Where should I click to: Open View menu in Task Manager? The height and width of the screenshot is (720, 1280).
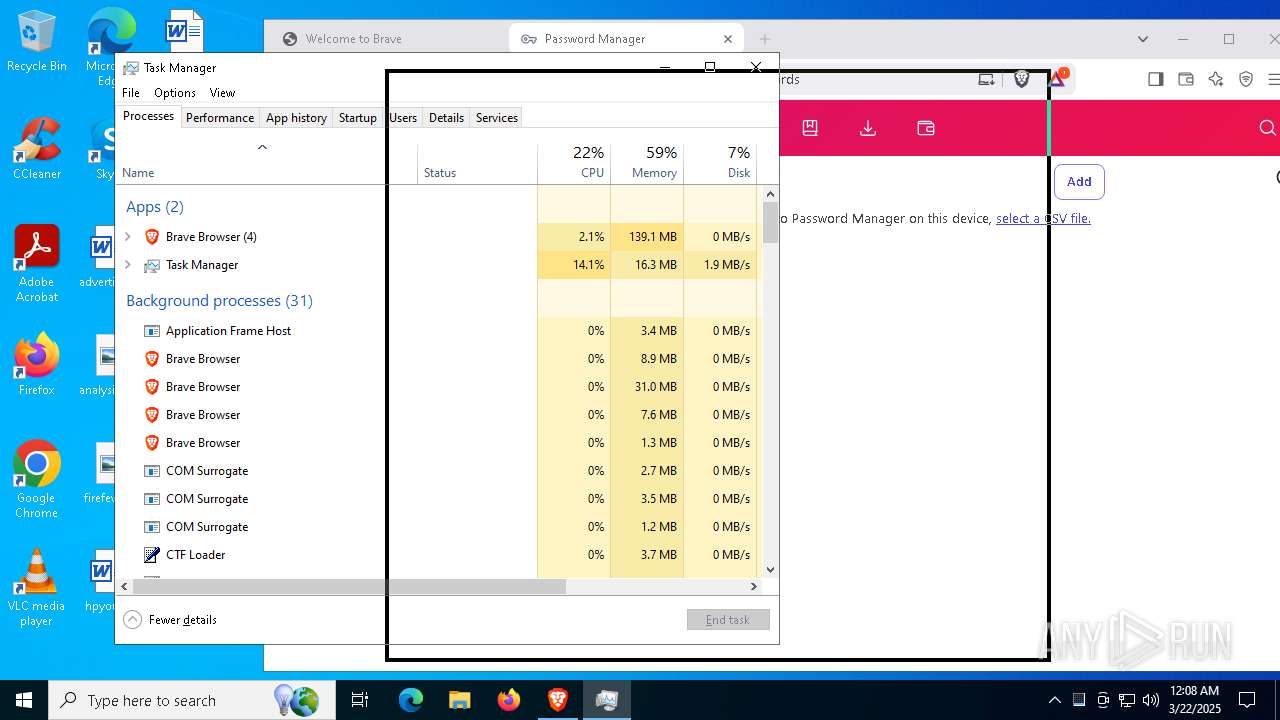pos(222,93)
